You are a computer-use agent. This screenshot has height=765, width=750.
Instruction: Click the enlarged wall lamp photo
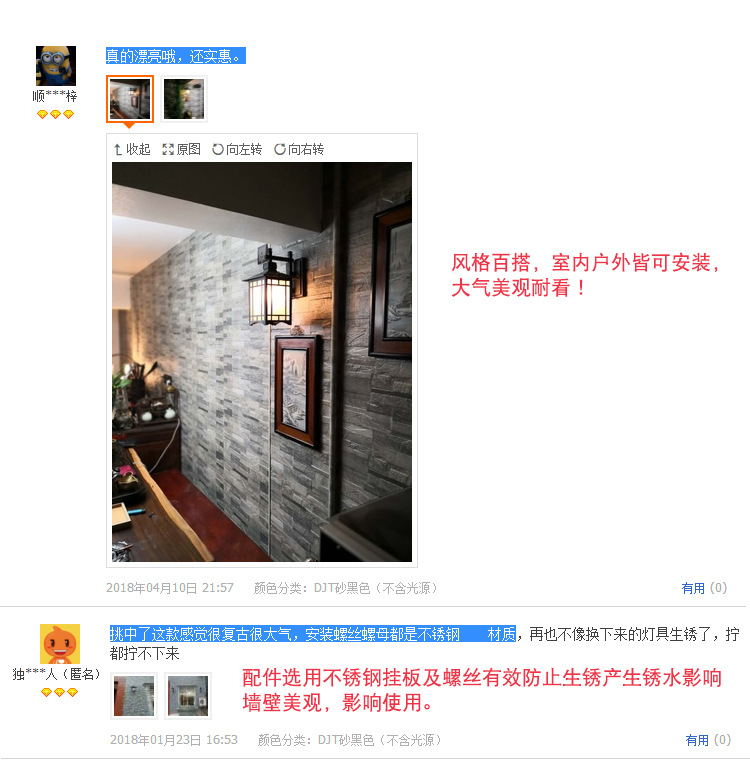[x=262, y=362]
